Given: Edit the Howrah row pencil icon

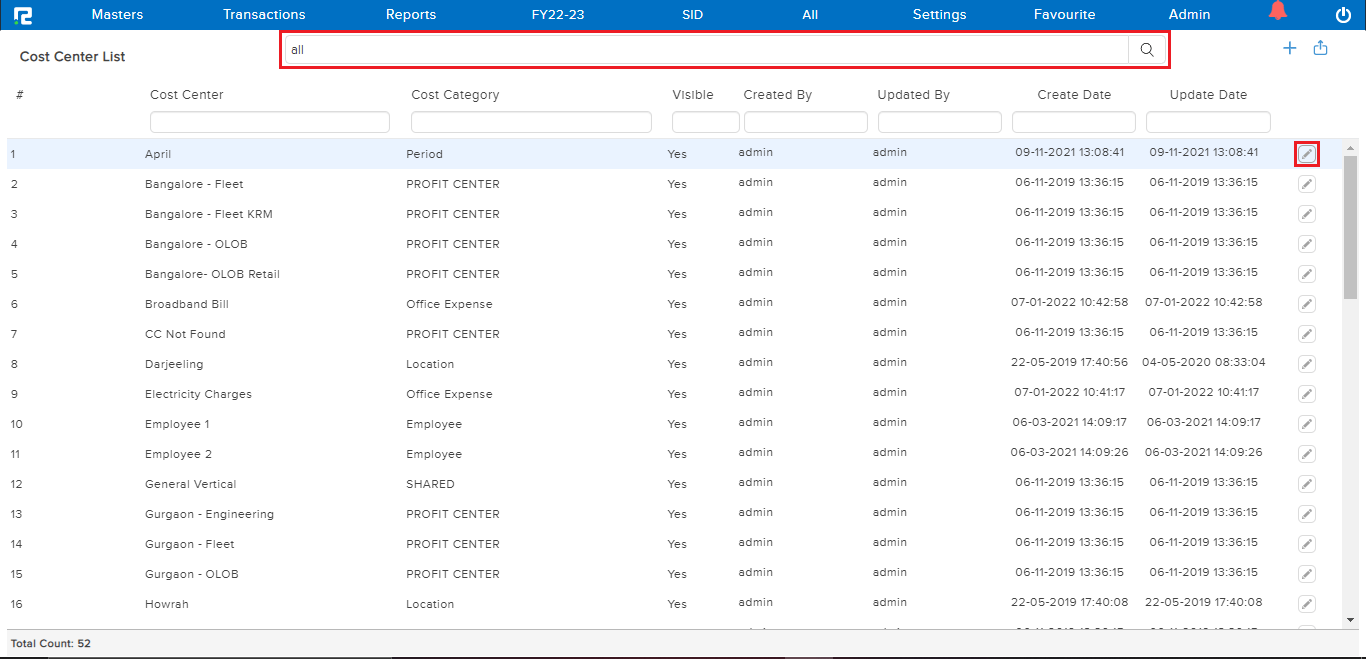Looking at the screenshot, I should pyautogui.click(x=1306, y=604).
